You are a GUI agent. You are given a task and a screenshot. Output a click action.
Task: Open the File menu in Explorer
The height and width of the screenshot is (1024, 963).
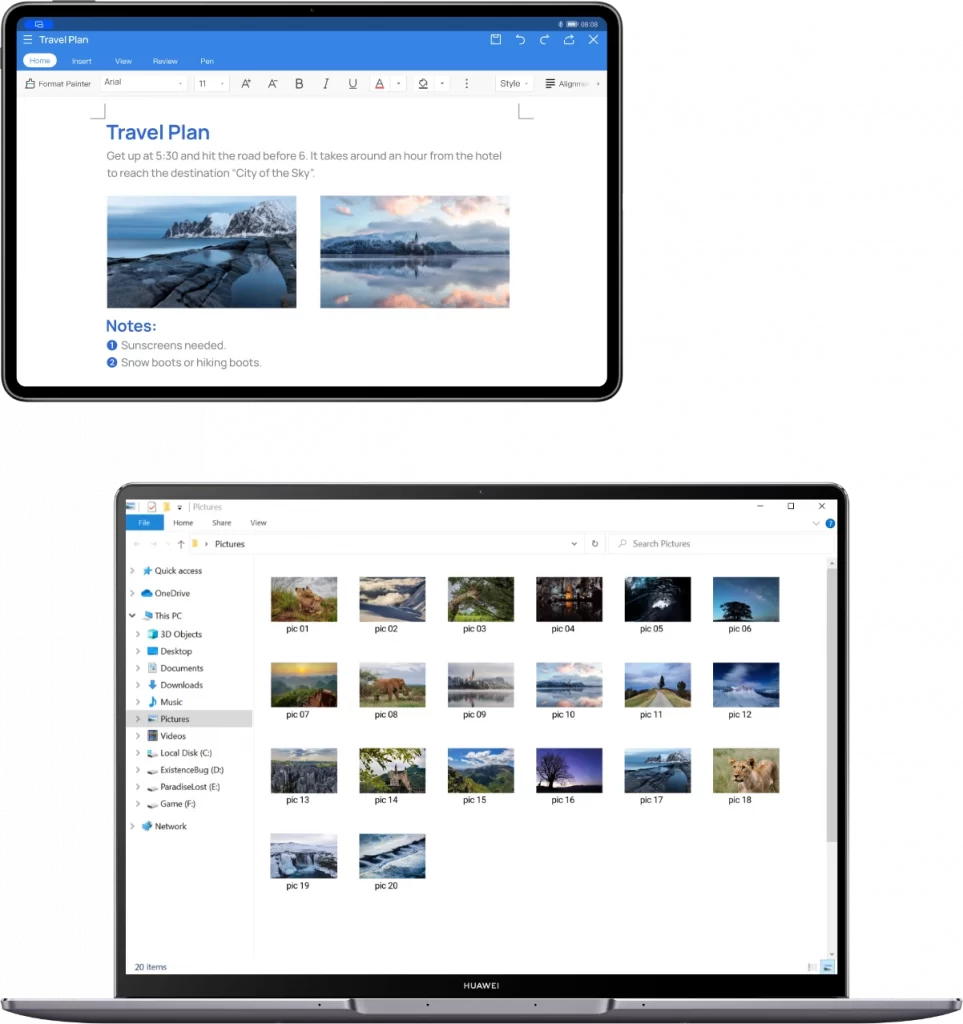144,523
